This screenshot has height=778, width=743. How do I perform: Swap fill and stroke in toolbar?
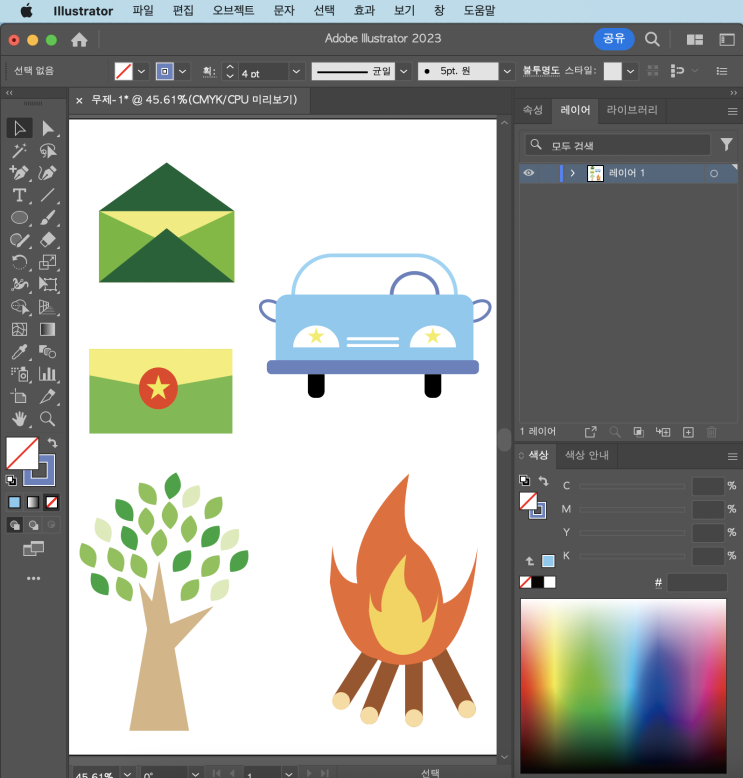click(53, 443)
